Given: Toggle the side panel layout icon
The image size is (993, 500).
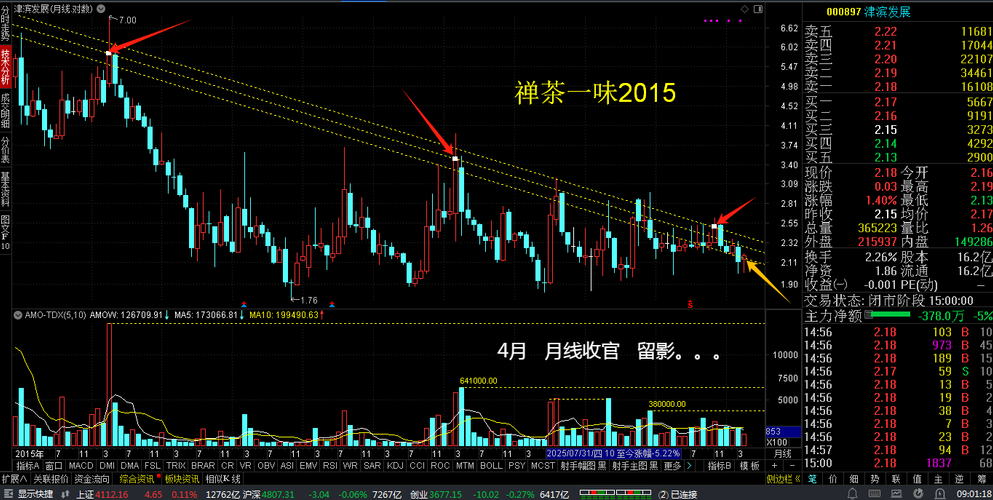Looking at the screenshot, I should click(757, 9).
